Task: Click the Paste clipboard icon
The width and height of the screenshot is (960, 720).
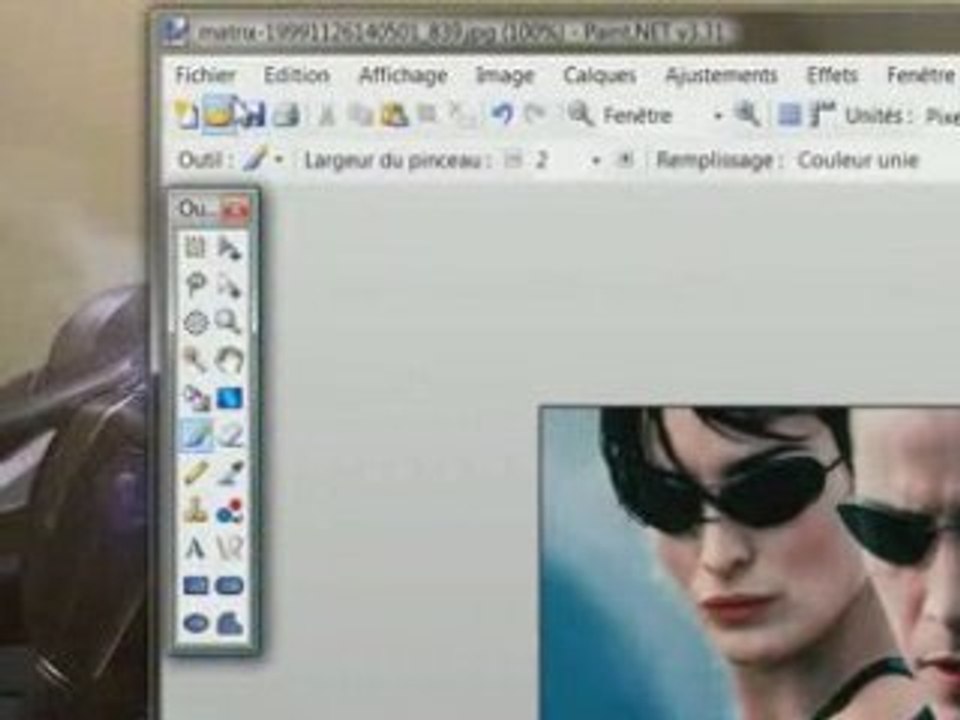Action: click(394, 114)
